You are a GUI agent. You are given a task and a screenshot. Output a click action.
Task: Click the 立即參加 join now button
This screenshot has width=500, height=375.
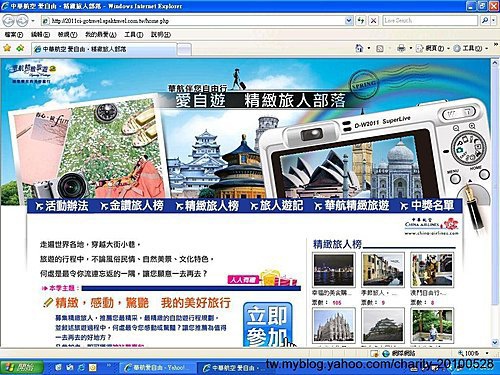(x=267, y=325)
